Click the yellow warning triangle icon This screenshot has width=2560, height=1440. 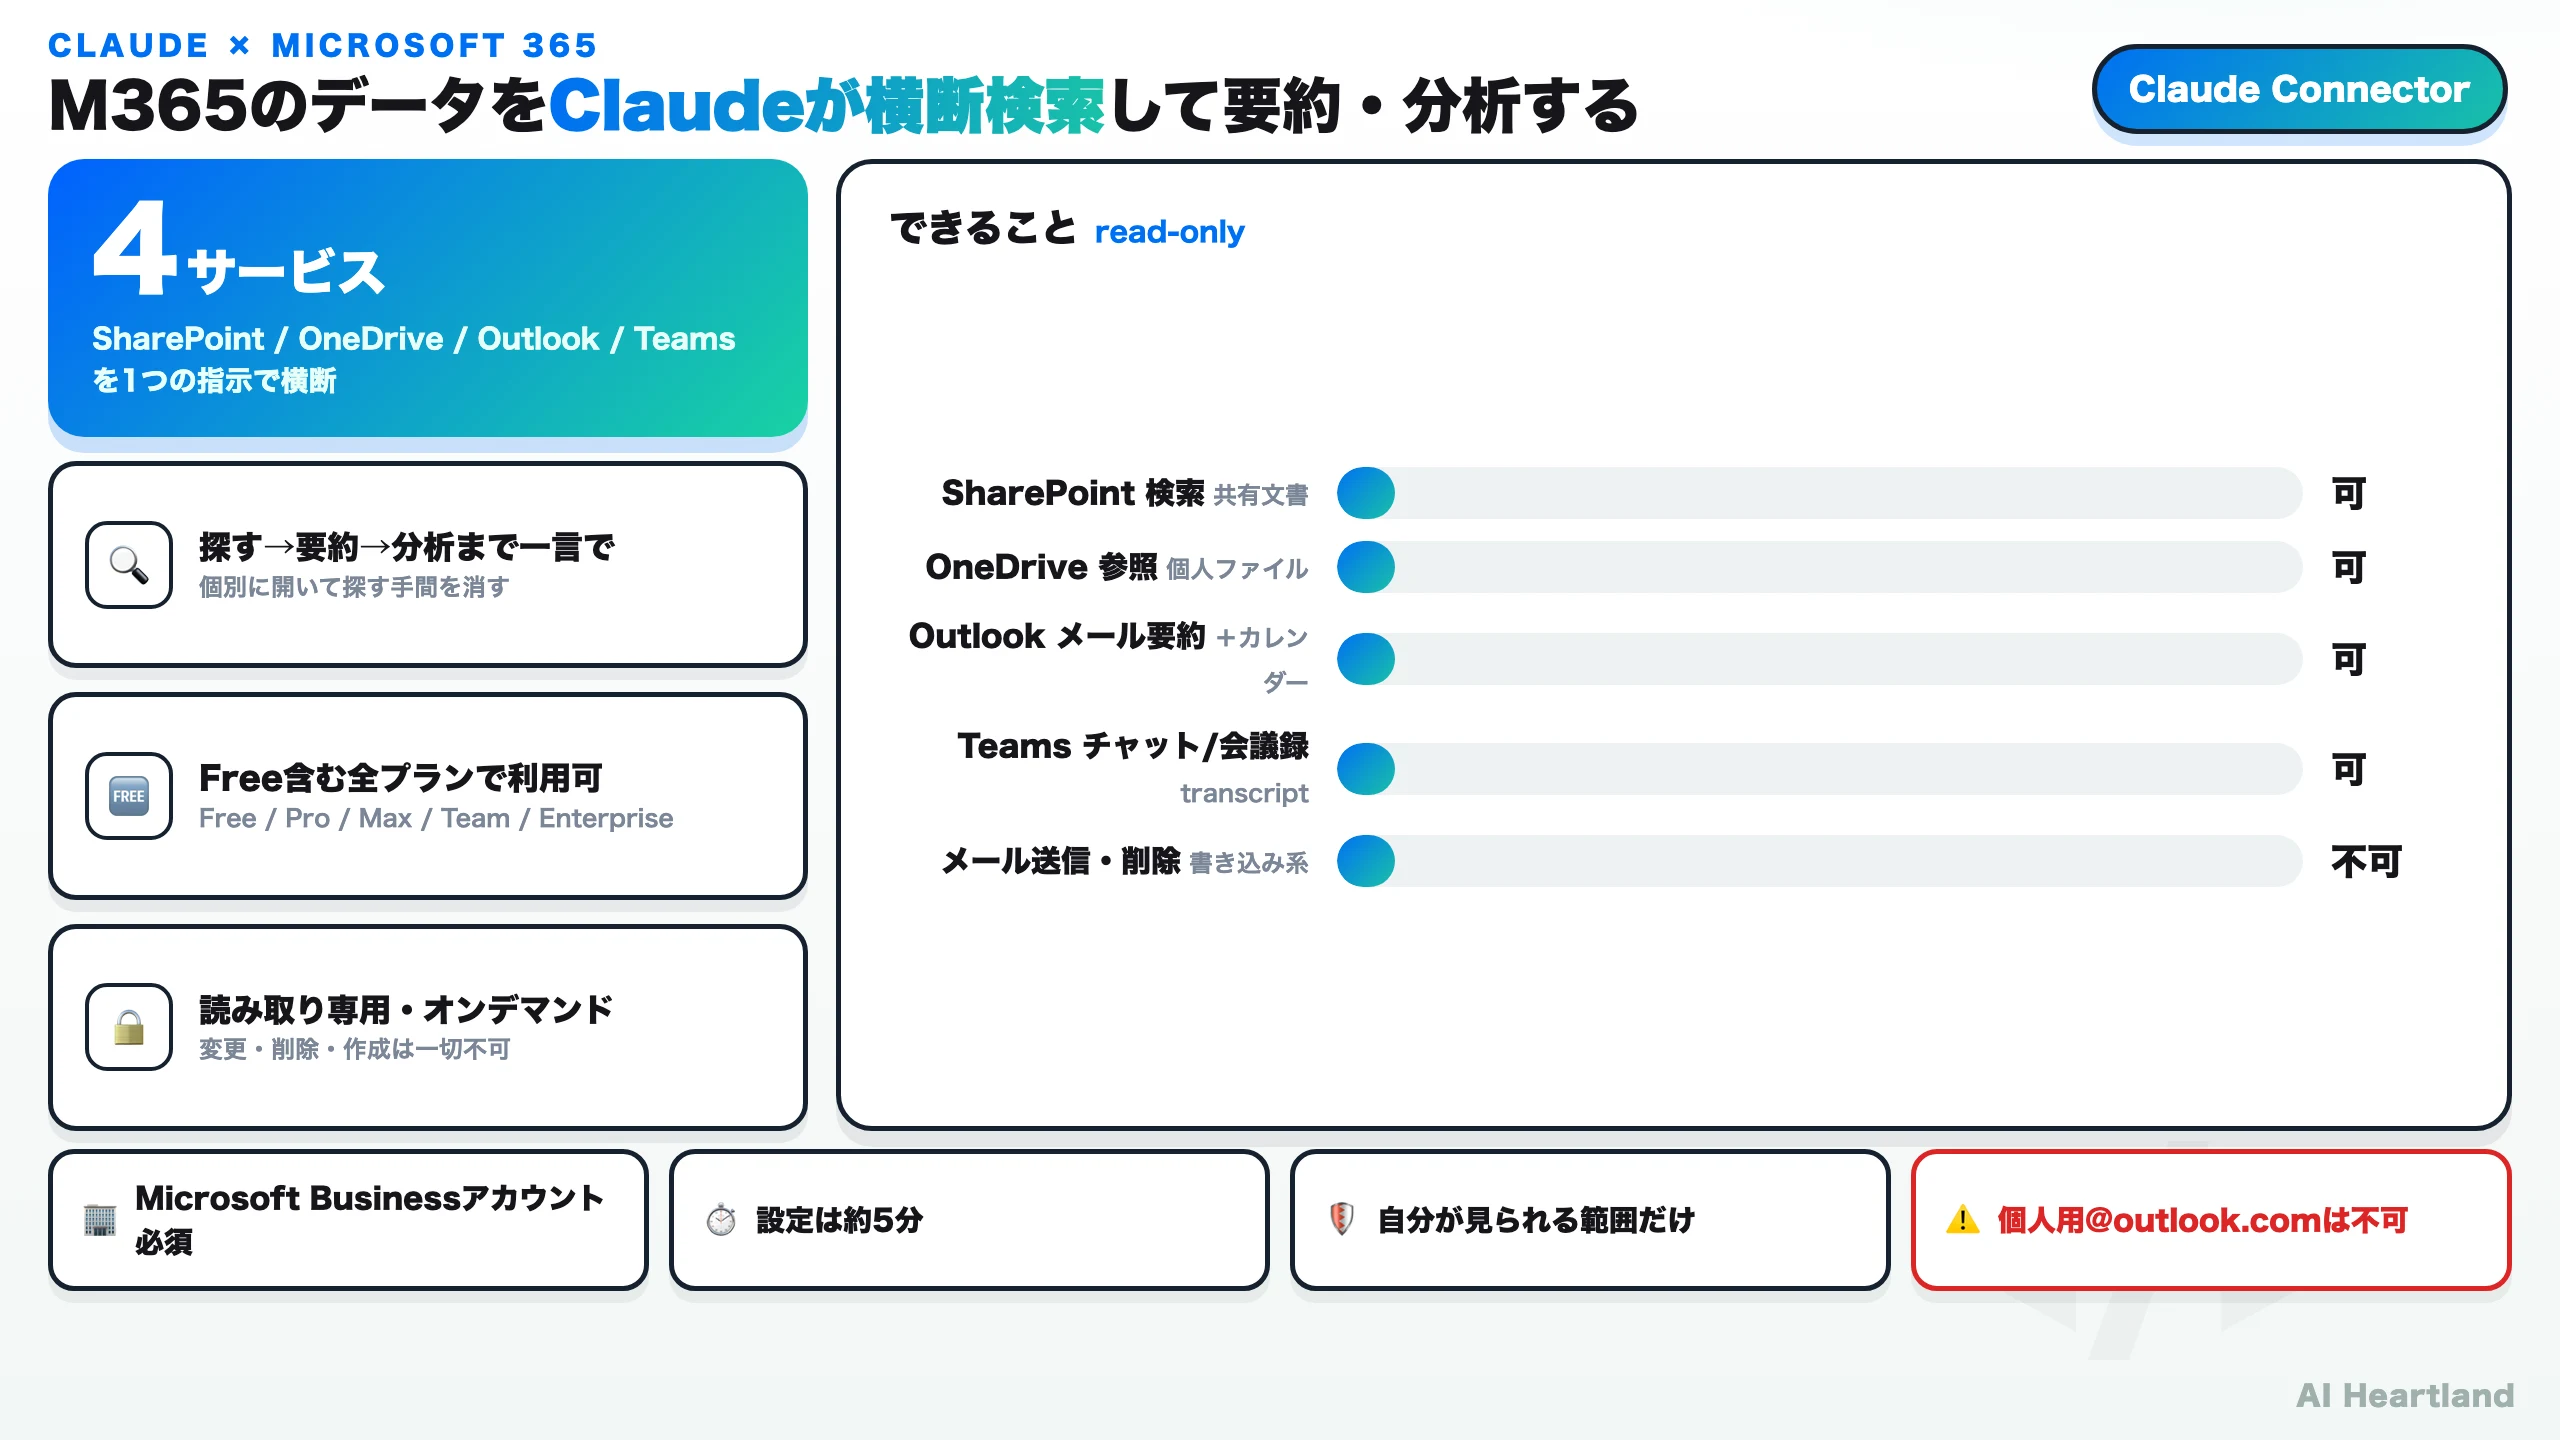1963,1220
